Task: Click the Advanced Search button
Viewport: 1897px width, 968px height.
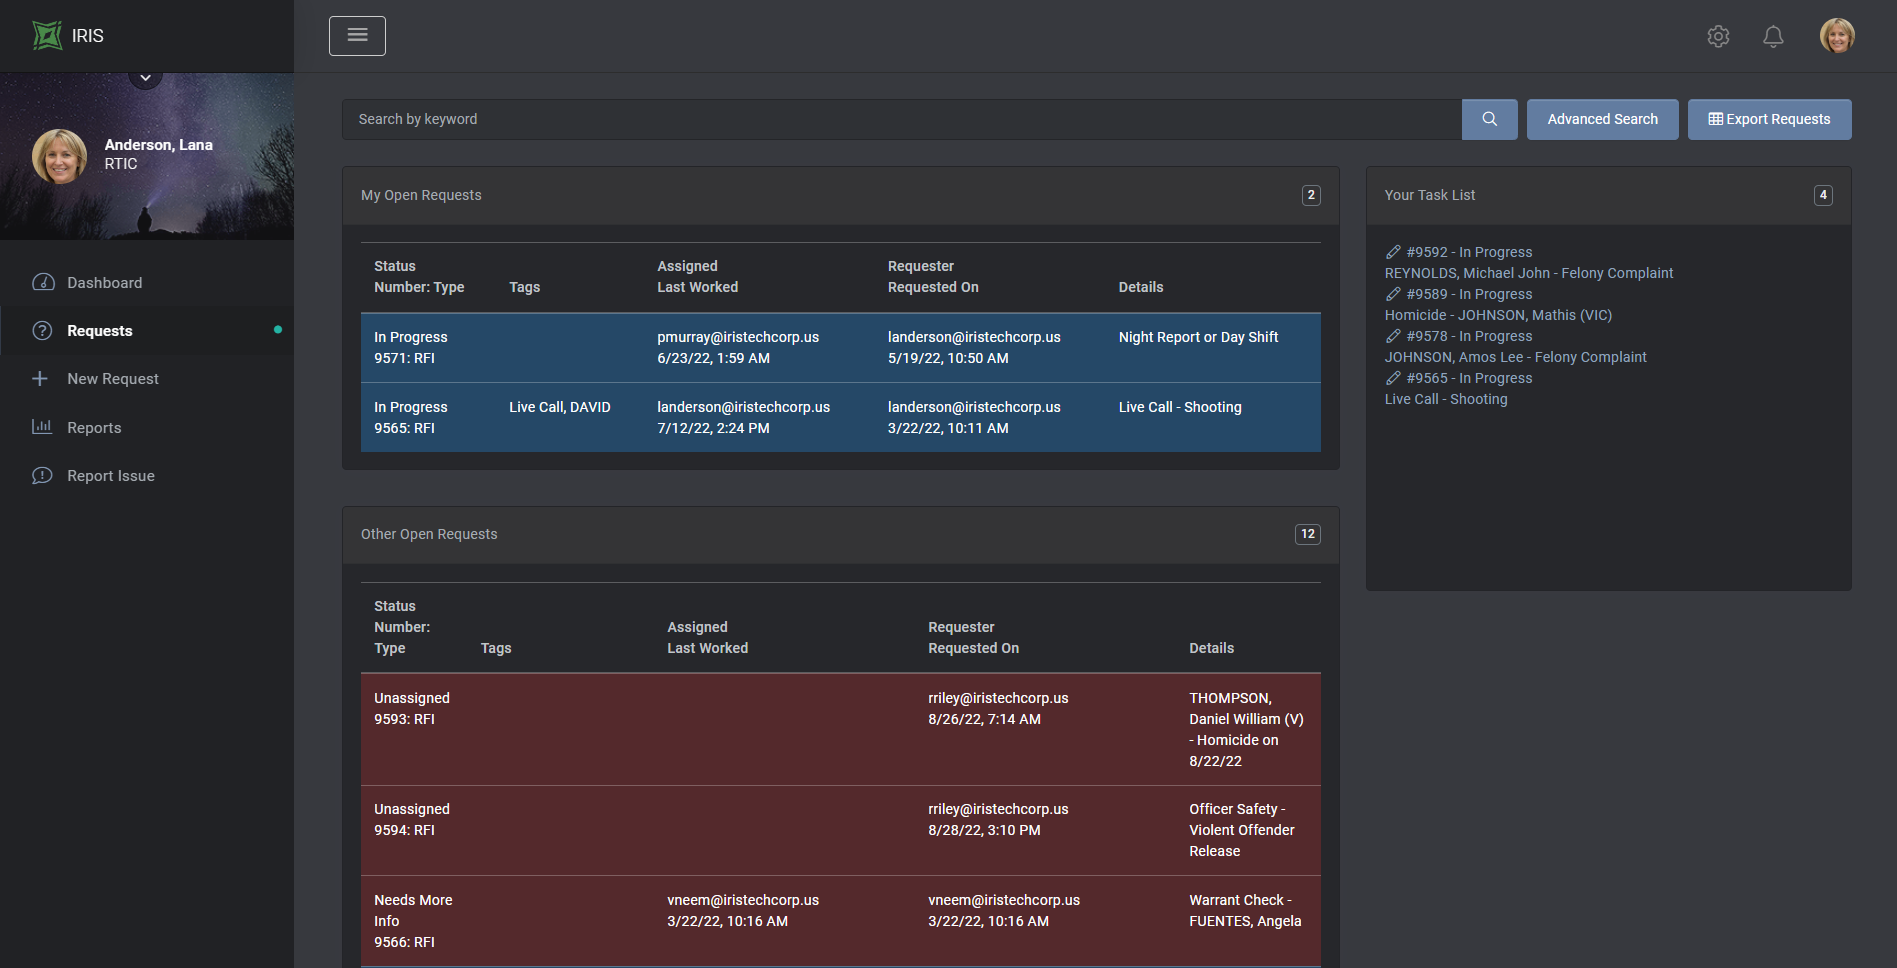Action: [1602, 119]
